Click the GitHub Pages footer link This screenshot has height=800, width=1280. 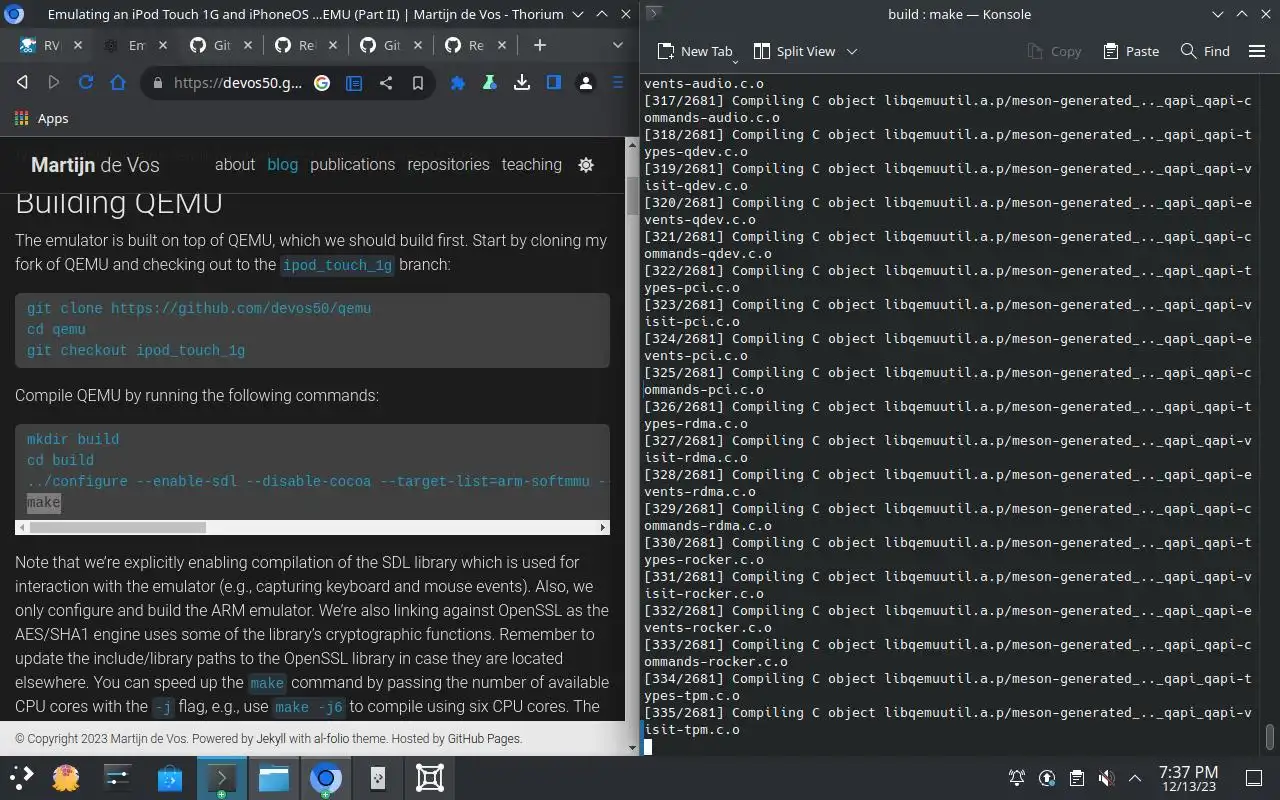[484, 739]
